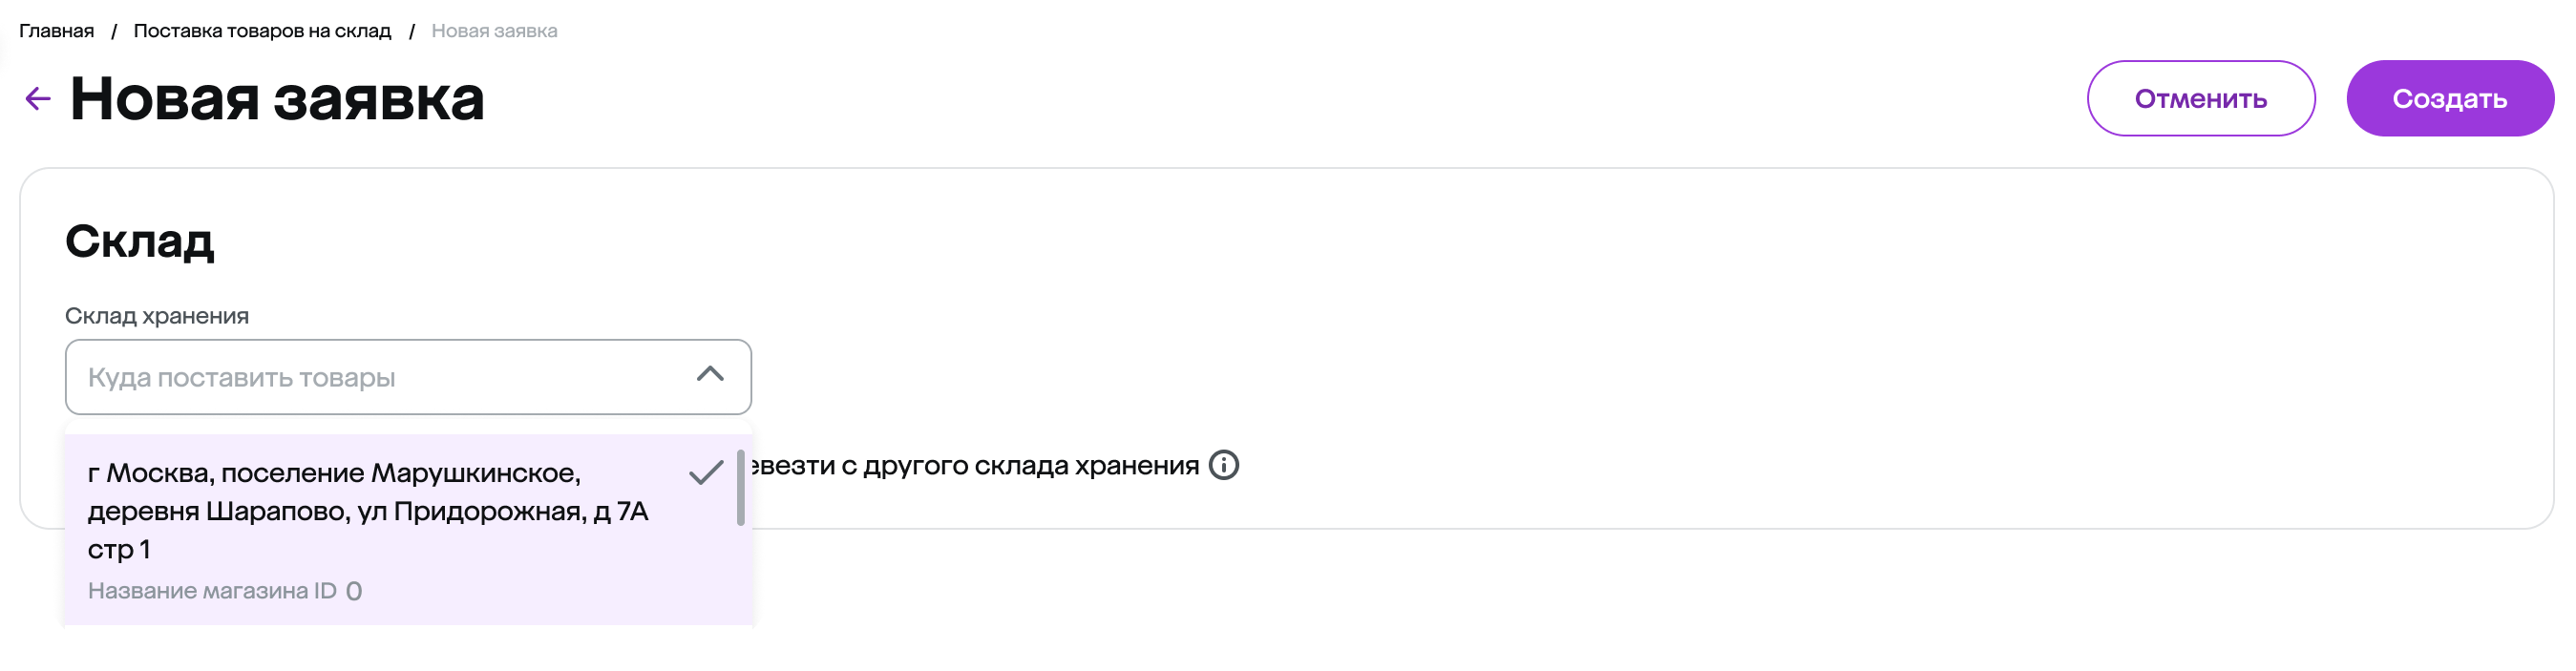The width and height of the screenshot is (2576, 671).
Task: Click the Склад хранения field label
Action: click(157, 316)
